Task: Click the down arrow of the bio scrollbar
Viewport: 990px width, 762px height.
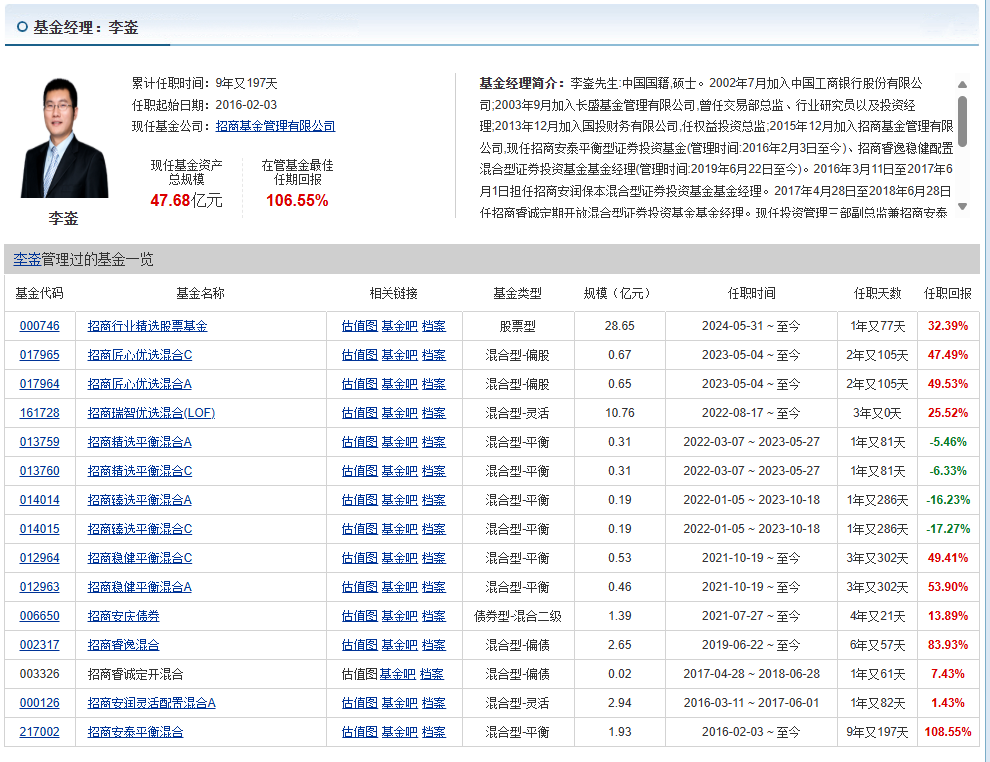Action: coord(962,206)
